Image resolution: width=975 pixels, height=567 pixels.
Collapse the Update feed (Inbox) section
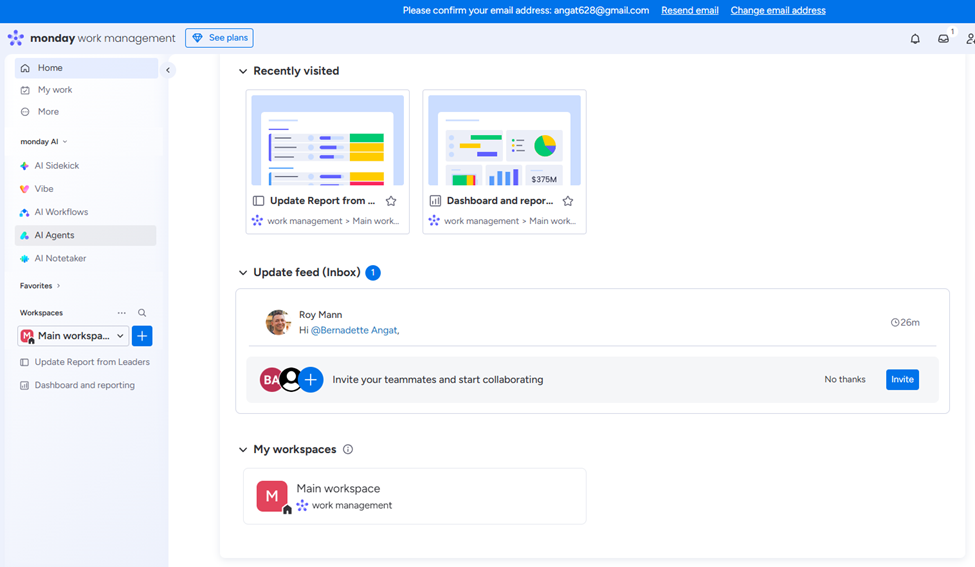[243, 272]
